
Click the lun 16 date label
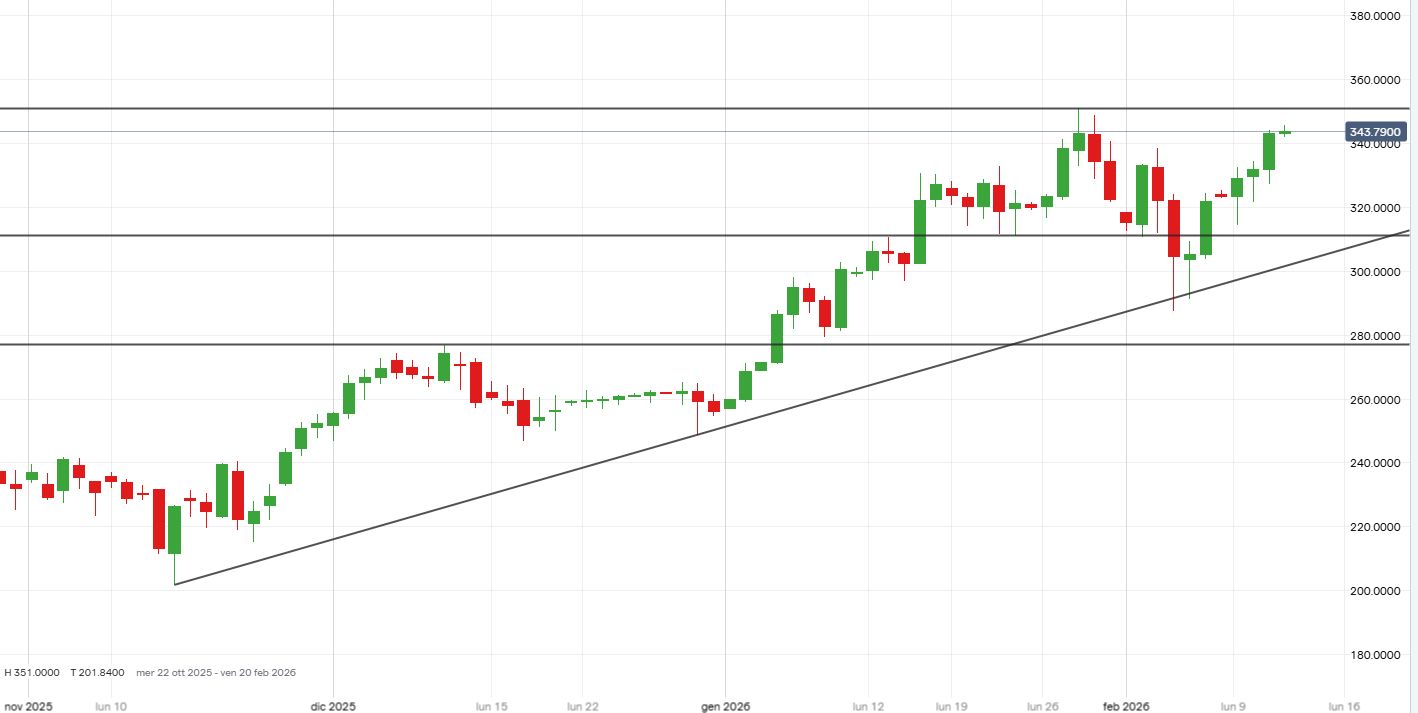point(1342,706)
